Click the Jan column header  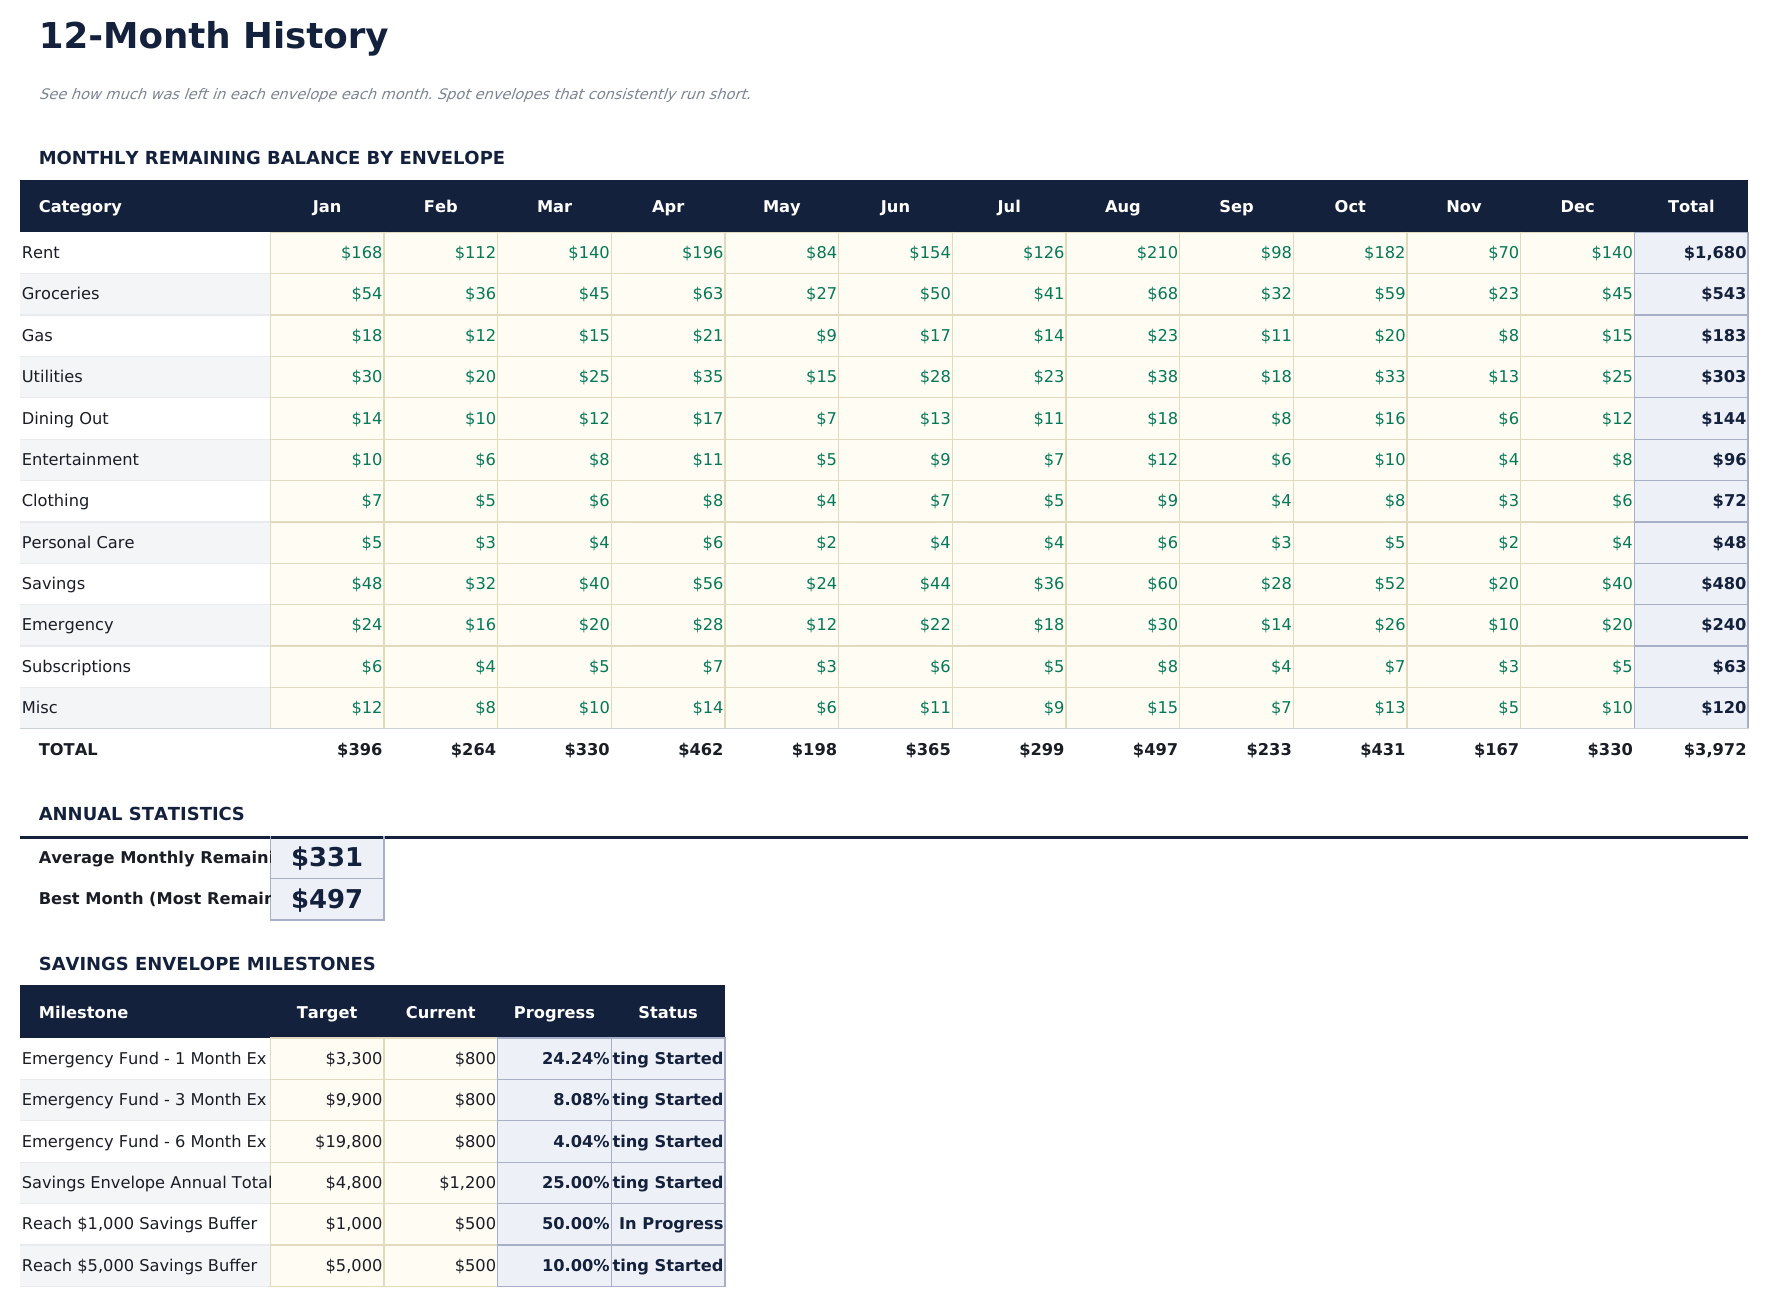tap(327, 206)
